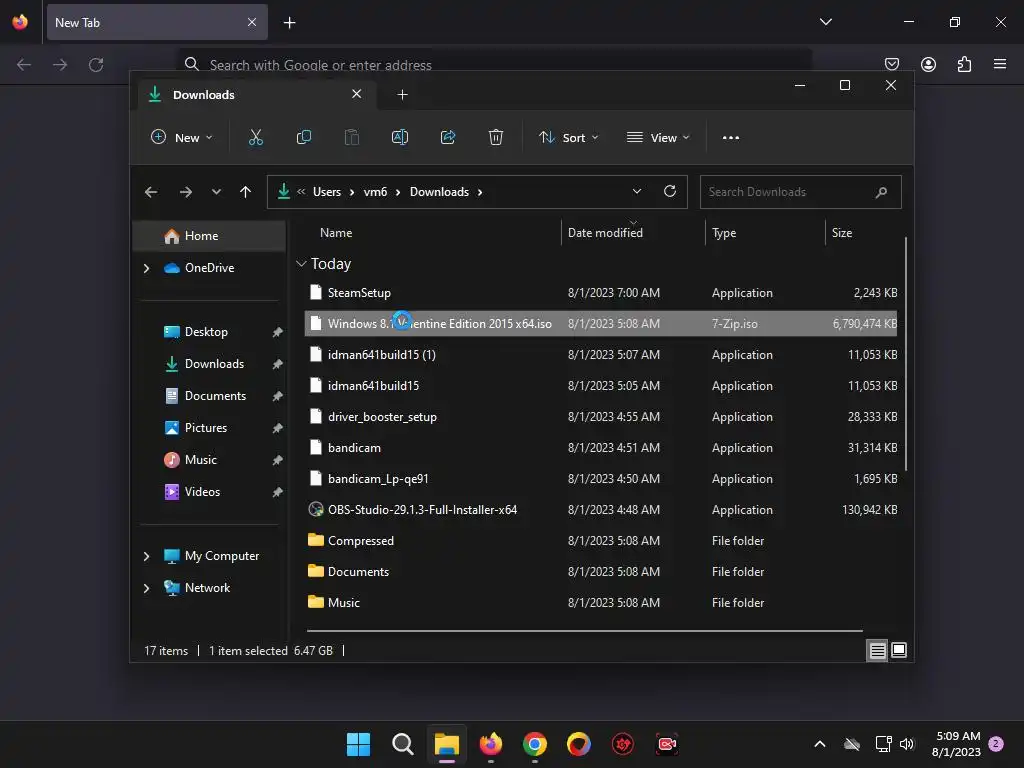Open Firefox extensions puzzle icon
The image size is (1024, 768).
pyautogui.click(x=964, y=64)
